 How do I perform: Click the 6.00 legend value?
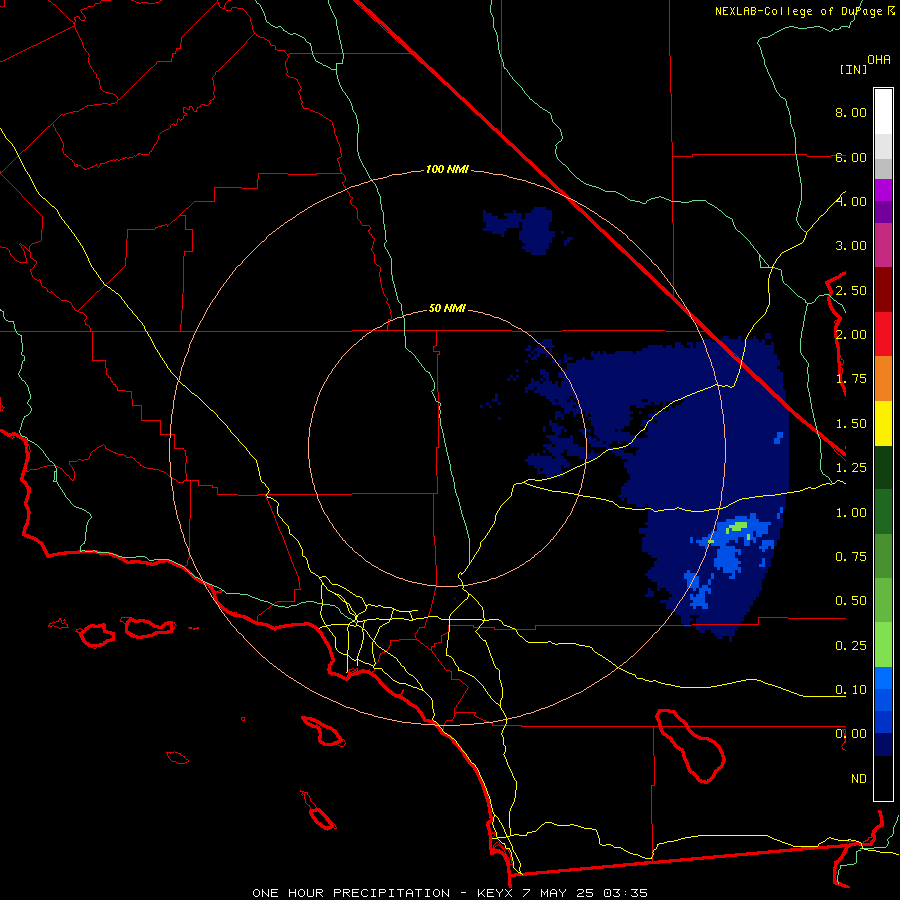point(851,157)
